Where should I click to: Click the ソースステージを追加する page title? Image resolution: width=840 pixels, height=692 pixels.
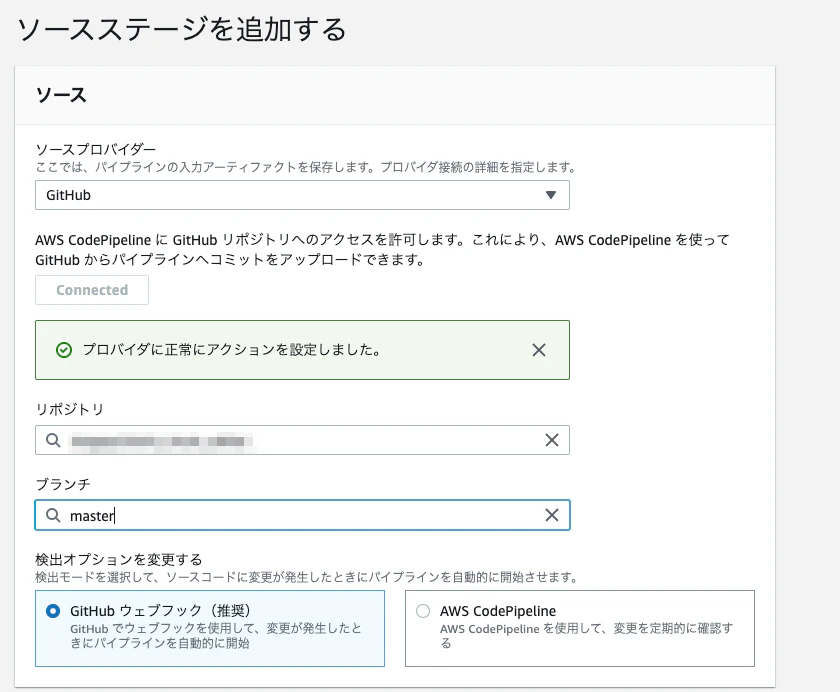tap(180, 30)
